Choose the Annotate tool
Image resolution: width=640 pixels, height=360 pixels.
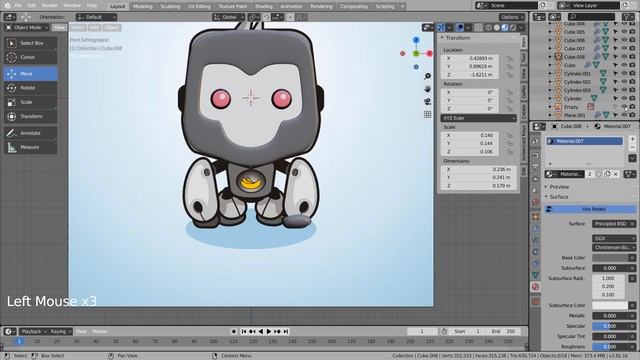coord(31,133)
